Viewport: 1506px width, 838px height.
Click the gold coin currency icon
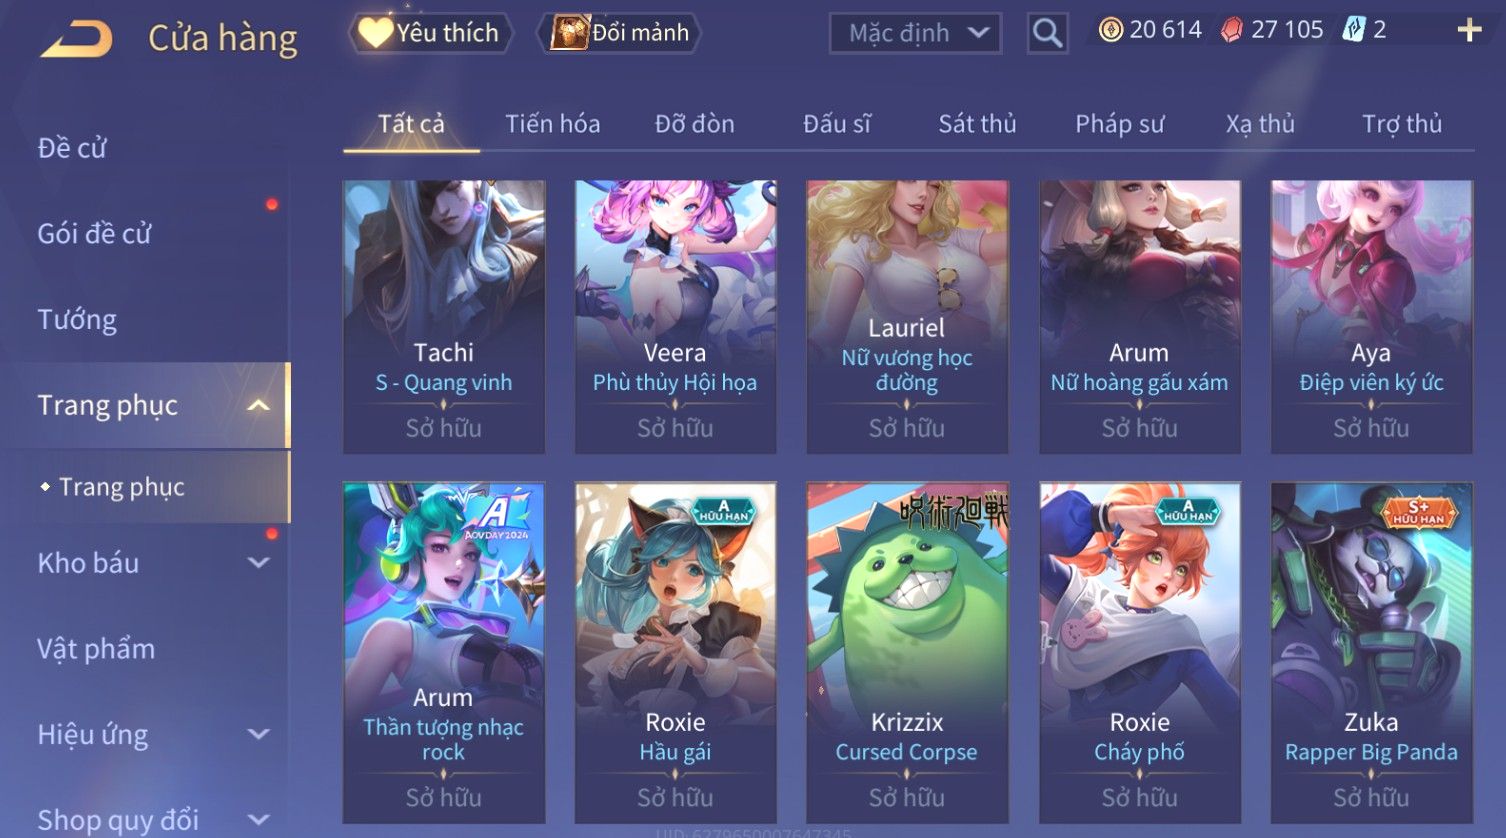(1111, 30)
